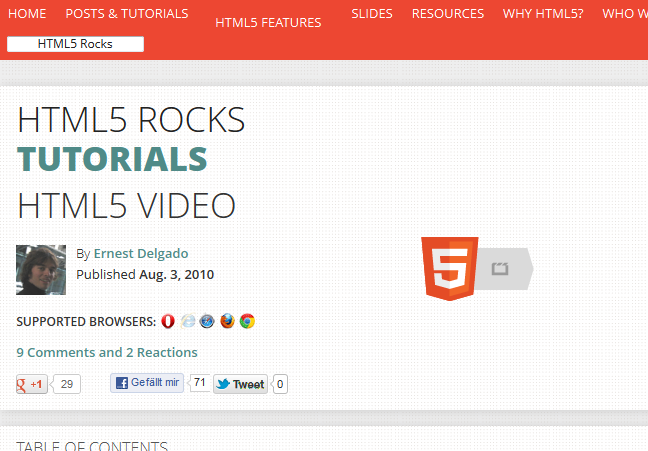Viewport: 648px width, 451px height.
Task: Open Posts & Tutorials in navigation
Action: (x=127, y=14)
